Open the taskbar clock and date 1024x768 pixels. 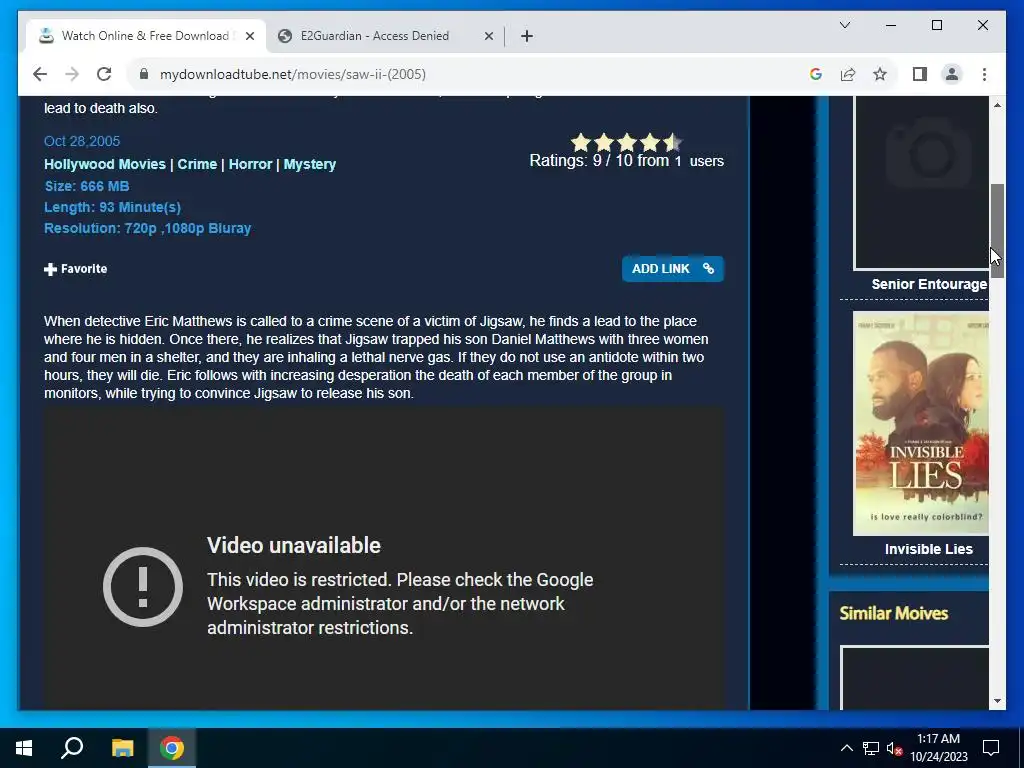938,748
